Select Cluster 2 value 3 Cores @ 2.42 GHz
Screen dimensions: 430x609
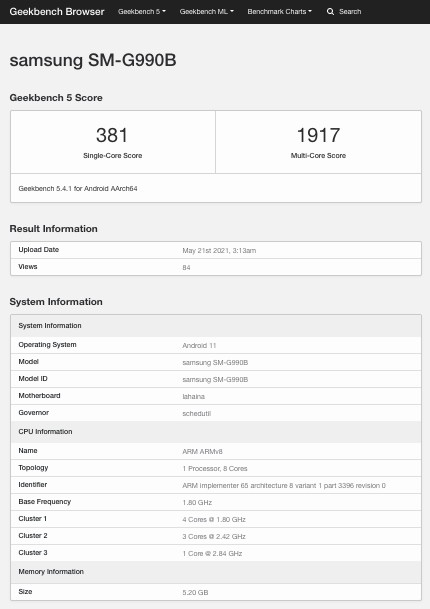coord(214,537)
